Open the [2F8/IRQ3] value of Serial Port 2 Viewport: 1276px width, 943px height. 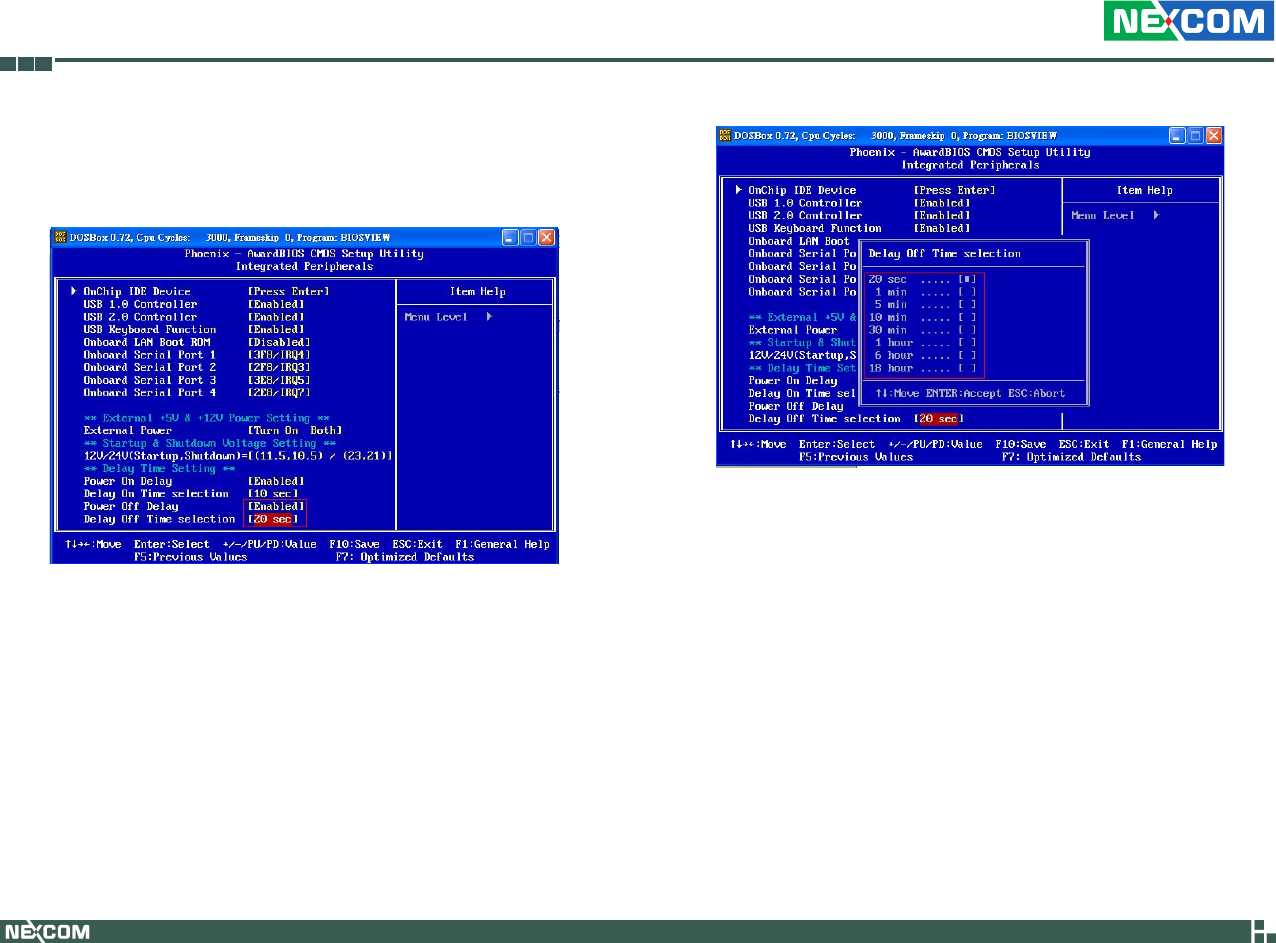[x=279, y=367]
